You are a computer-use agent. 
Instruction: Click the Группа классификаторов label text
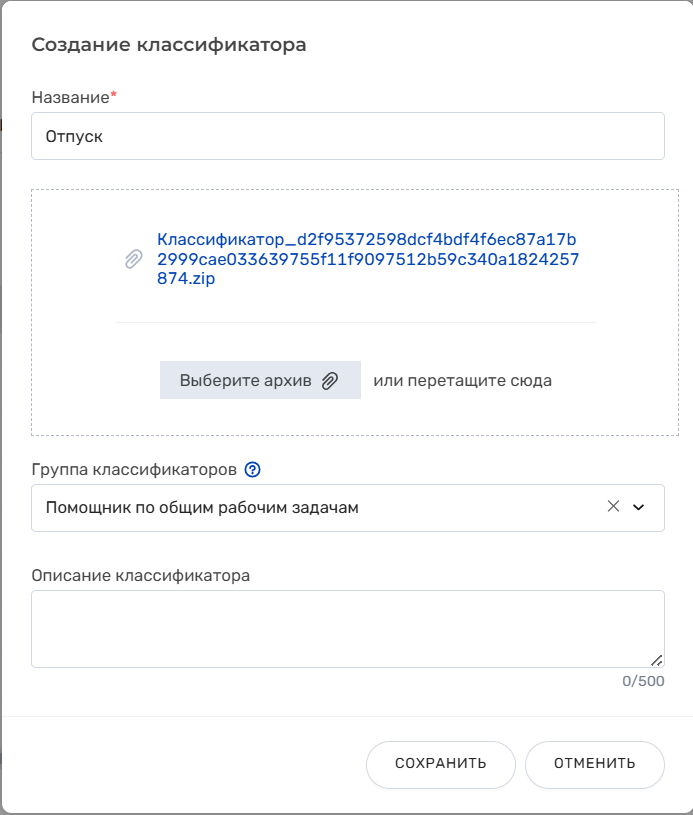(x=134, y=469)
